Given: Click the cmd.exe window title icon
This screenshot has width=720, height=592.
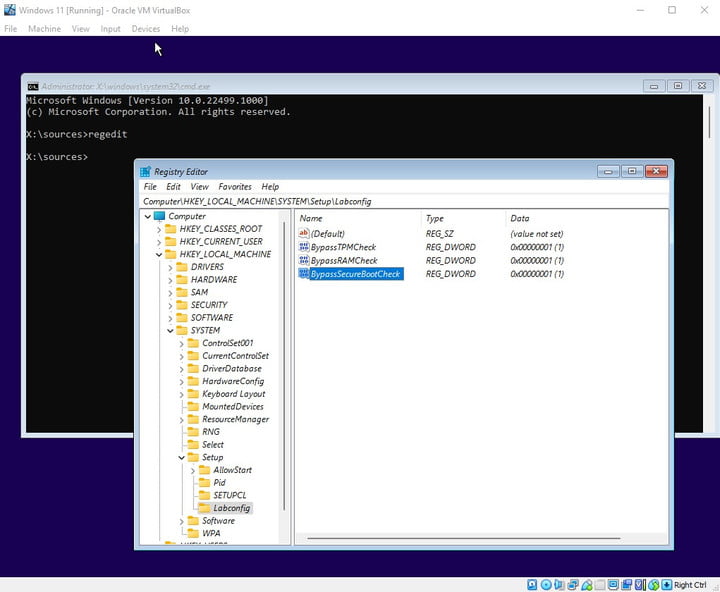Looking at the screenshot, I should [x=33, y=86].
